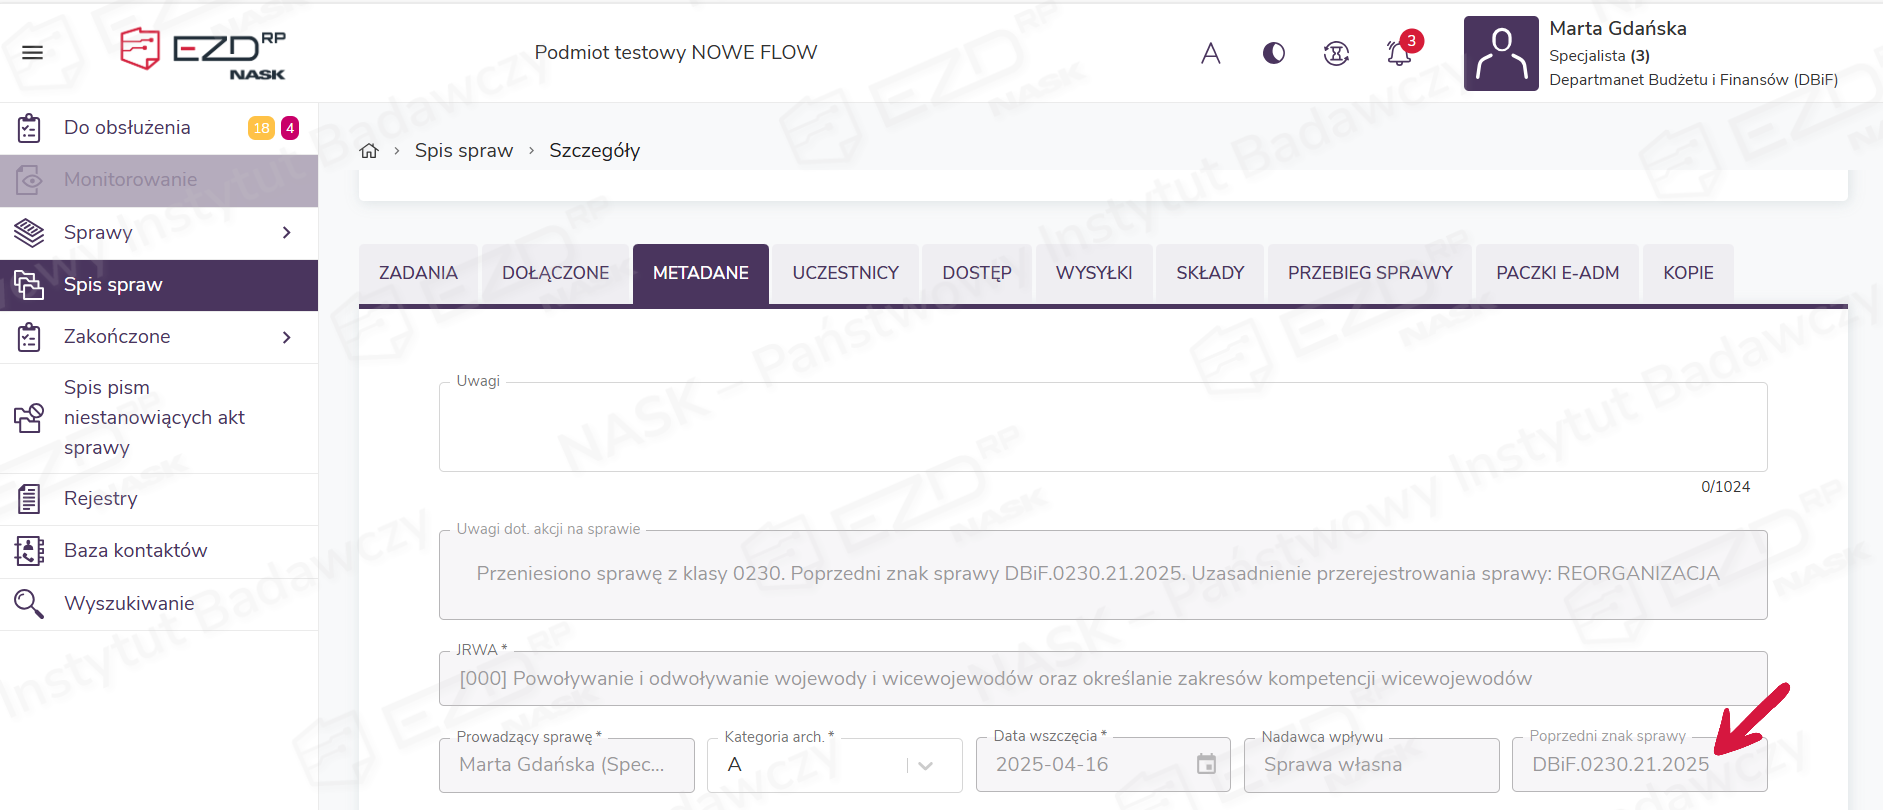This screenshot has width=1883, height=810.
Task: Open the Kategoria arch. dropdown
Action: [925, 766]
